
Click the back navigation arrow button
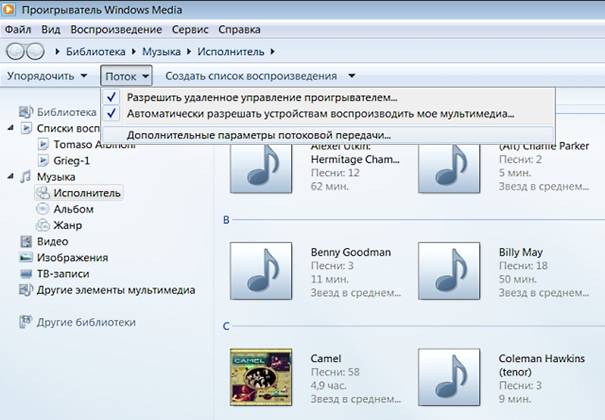pyautogui.click(x=15, y=51)
